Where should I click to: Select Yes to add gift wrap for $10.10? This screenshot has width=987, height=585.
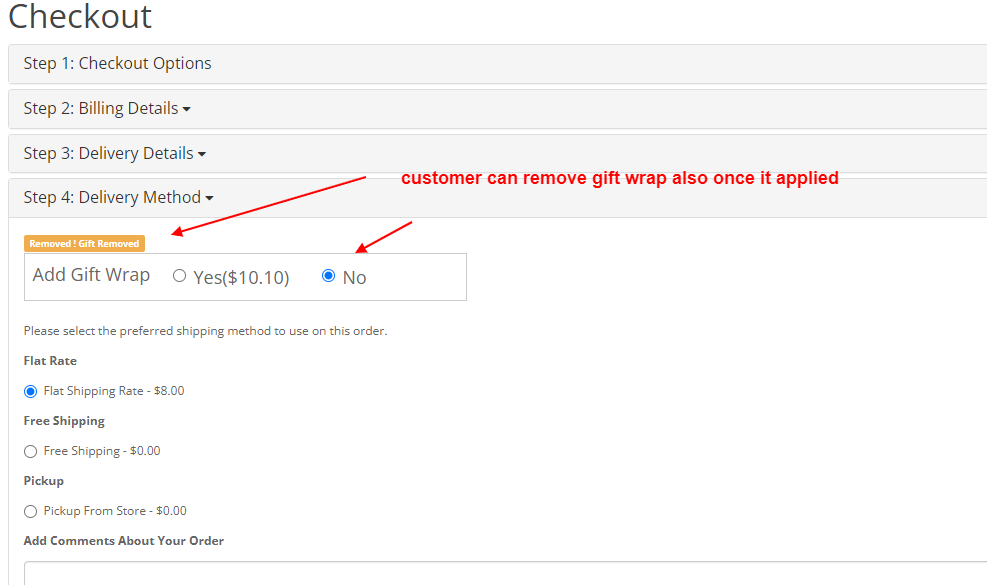pyautogui.click(x=179, y=276)
